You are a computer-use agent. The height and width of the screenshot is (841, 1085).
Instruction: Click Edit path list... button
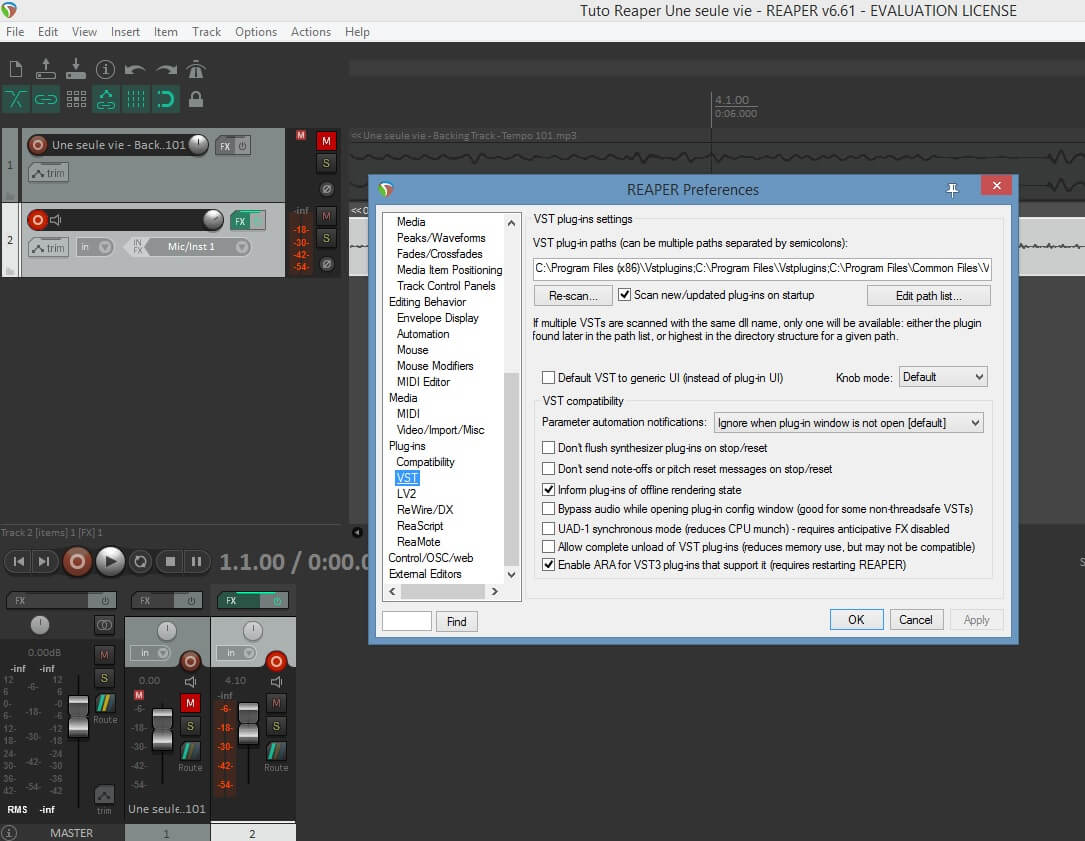point(929,296)
